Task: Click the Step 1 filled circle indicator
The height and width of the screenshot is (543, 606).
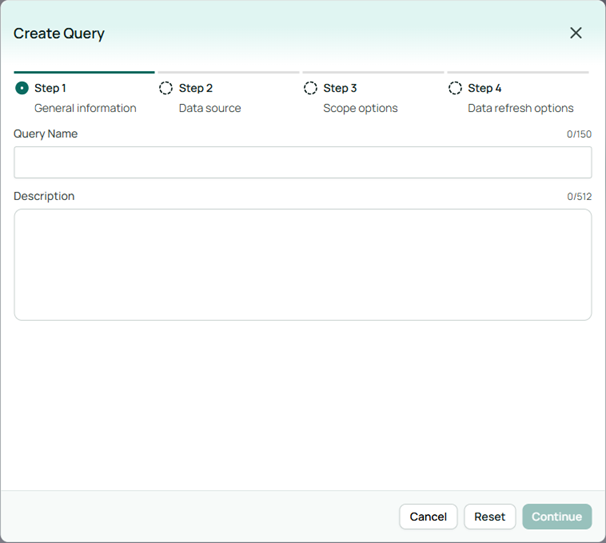Action: 22,88
